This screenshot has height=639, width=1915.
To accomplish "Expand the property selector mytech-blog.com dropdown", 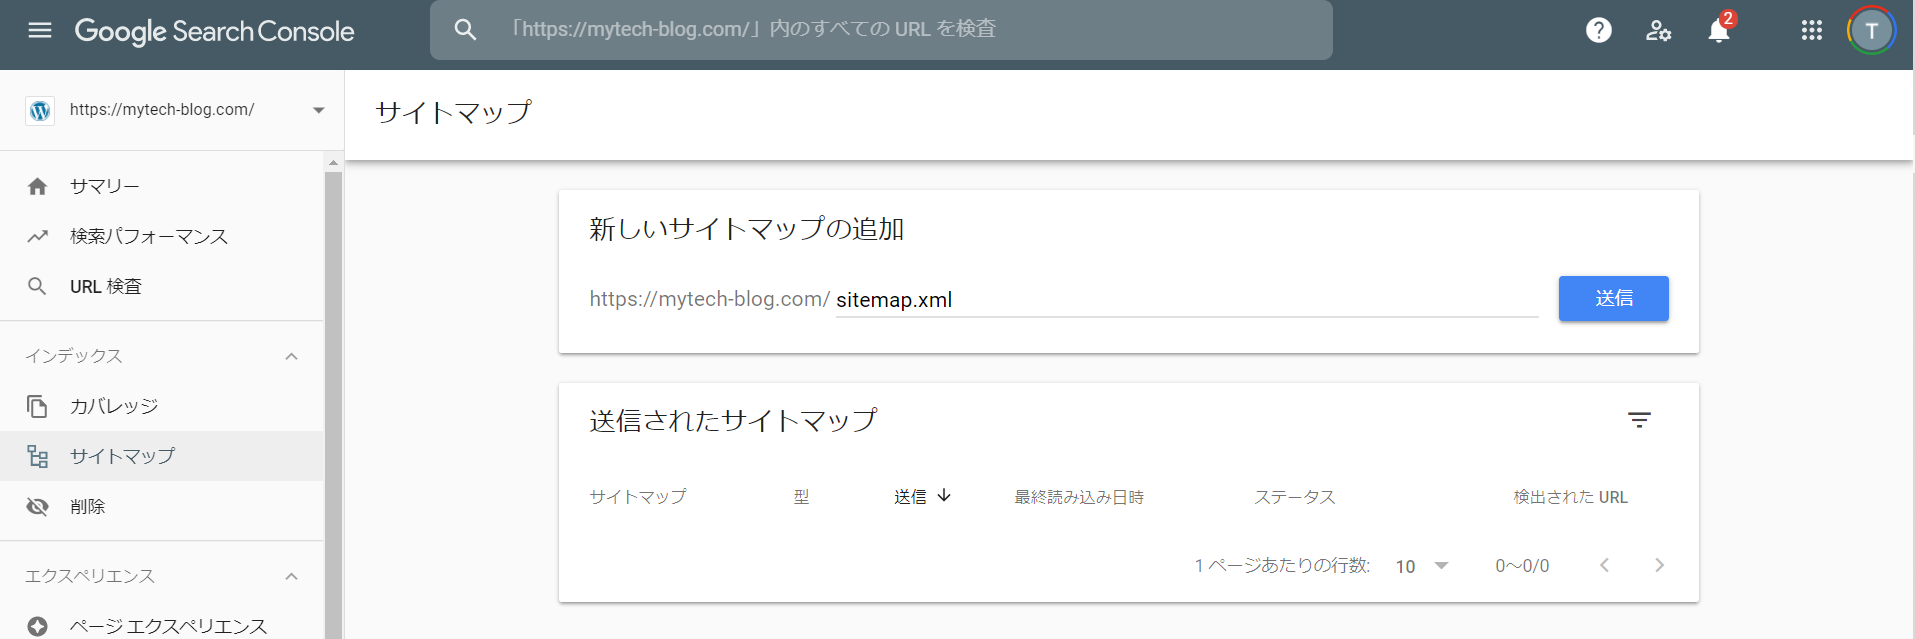I will (x=318, y=110).
